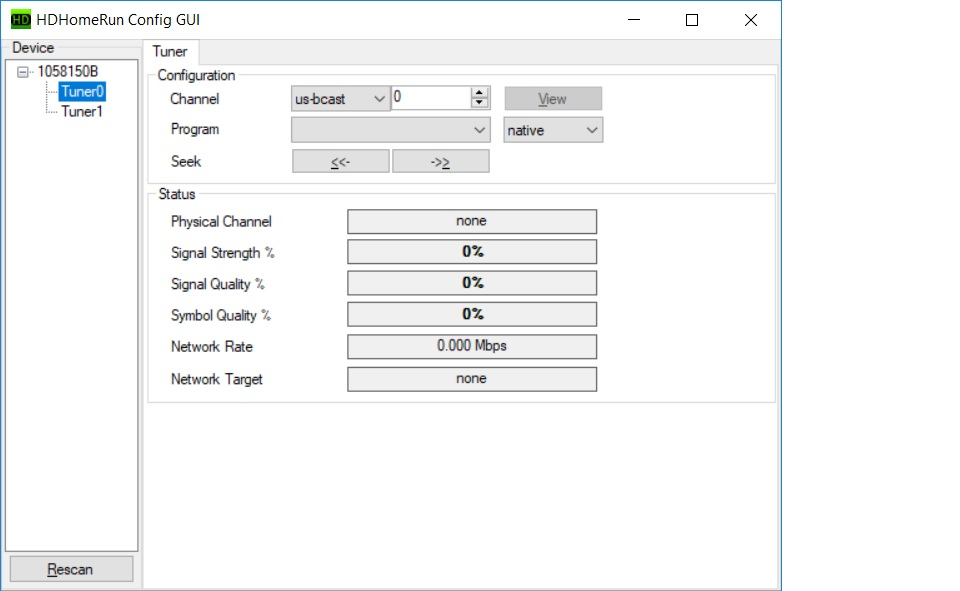Click the Network Target label

(217, 379)
